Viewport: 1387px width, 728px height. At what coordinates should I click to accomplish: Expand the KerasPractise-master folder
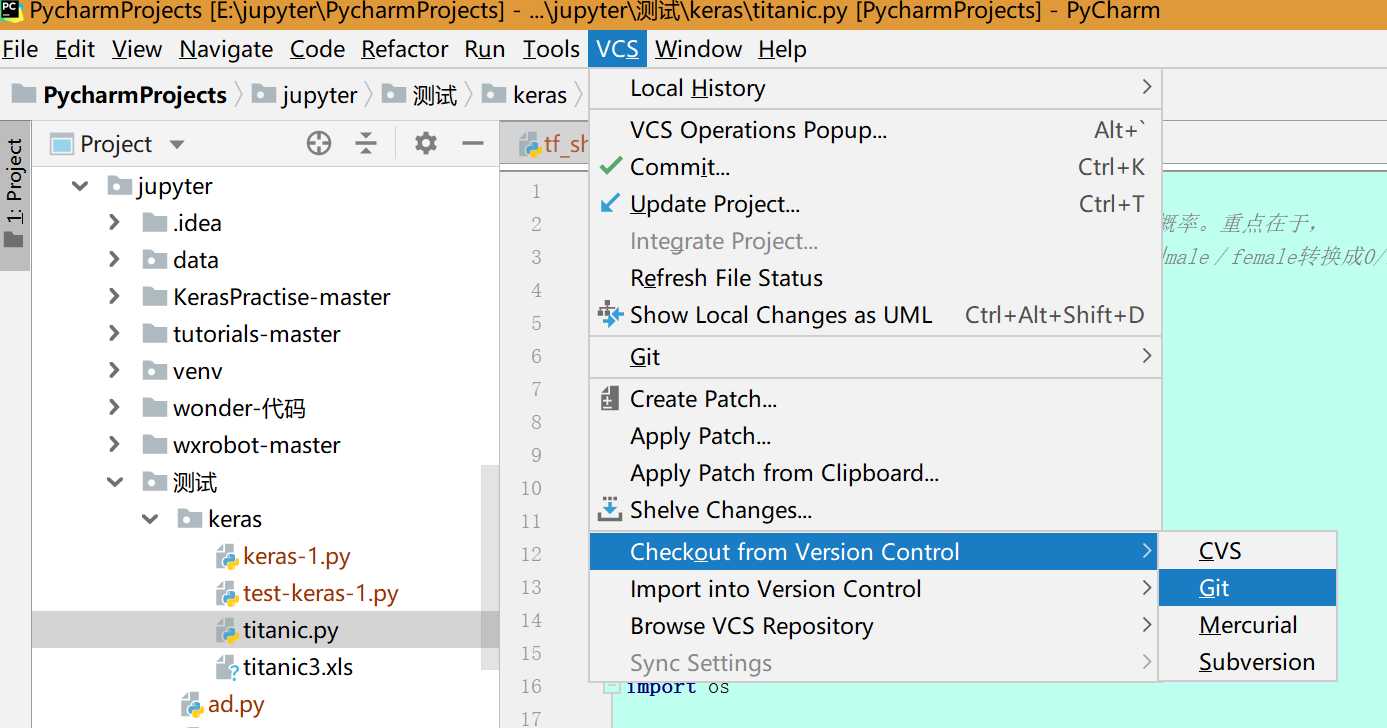click(x=115, y=297)
